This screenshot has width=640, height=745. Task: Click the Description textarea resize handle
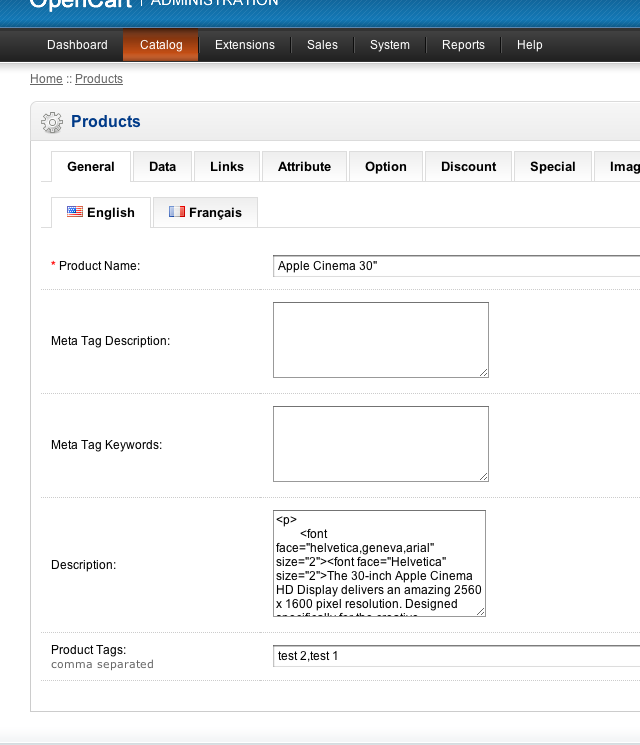480,611
